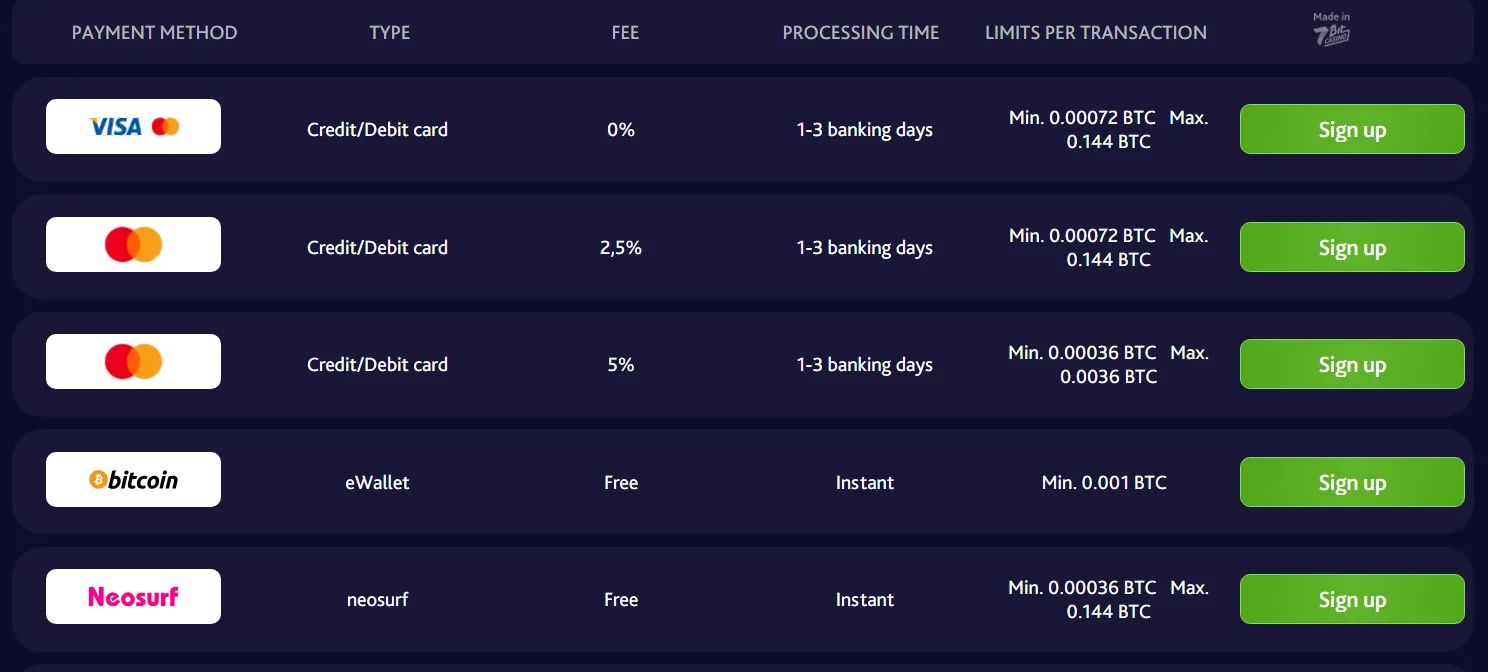Click Sign up in the Bitcoin row
The image size is (1488, 672).
click(x=1352, y=482)
